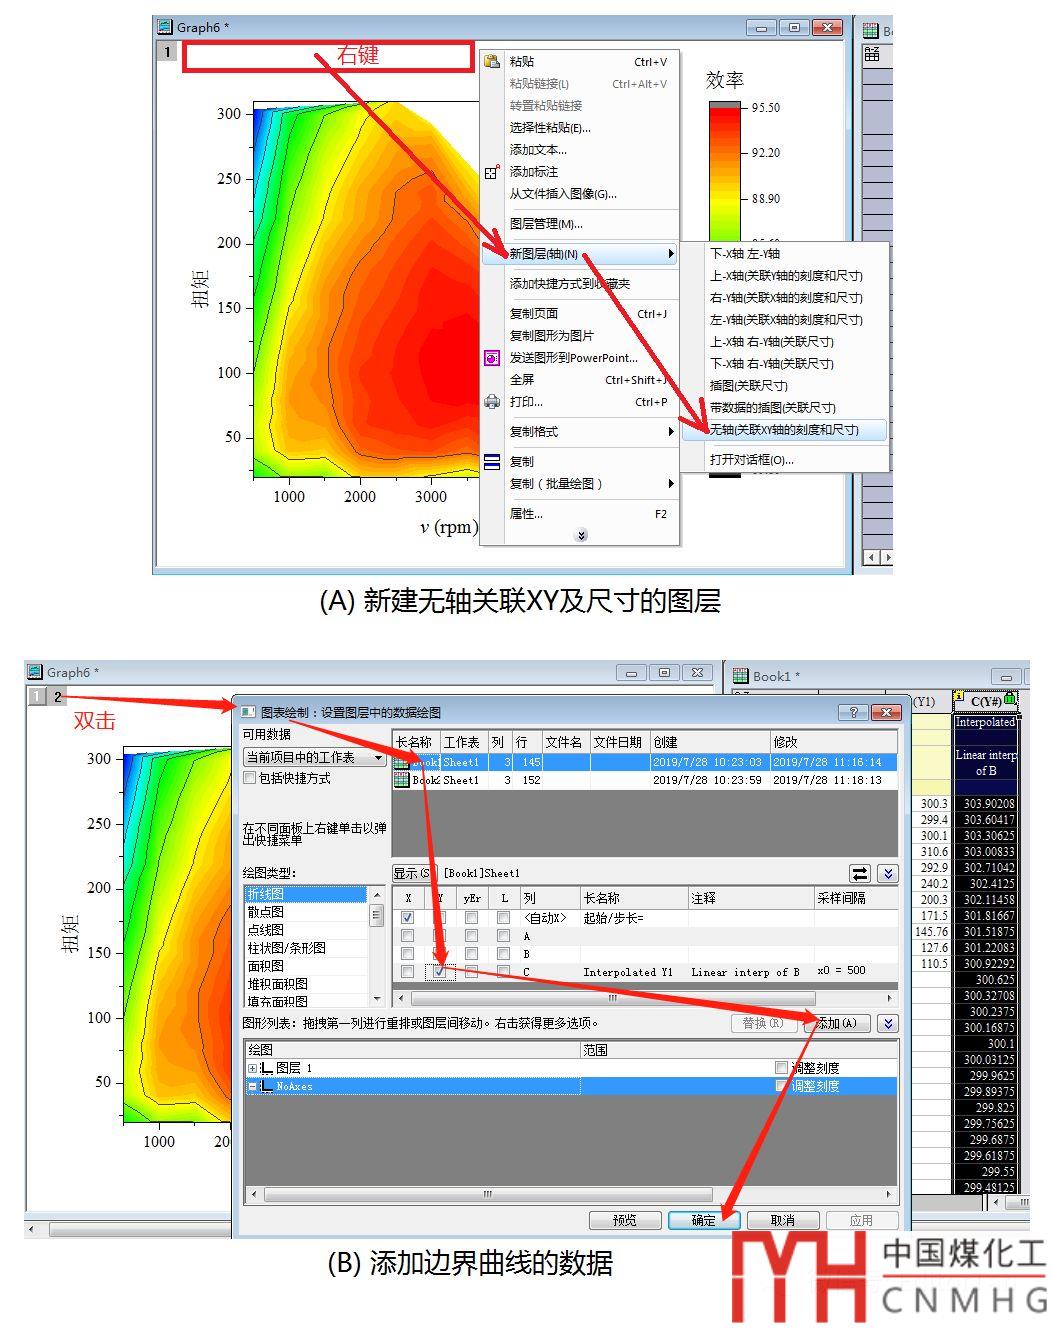Expand hidden context menu items with chevron
Image resolution: width=1052 pixels, height=1328 pixels.
581,535
